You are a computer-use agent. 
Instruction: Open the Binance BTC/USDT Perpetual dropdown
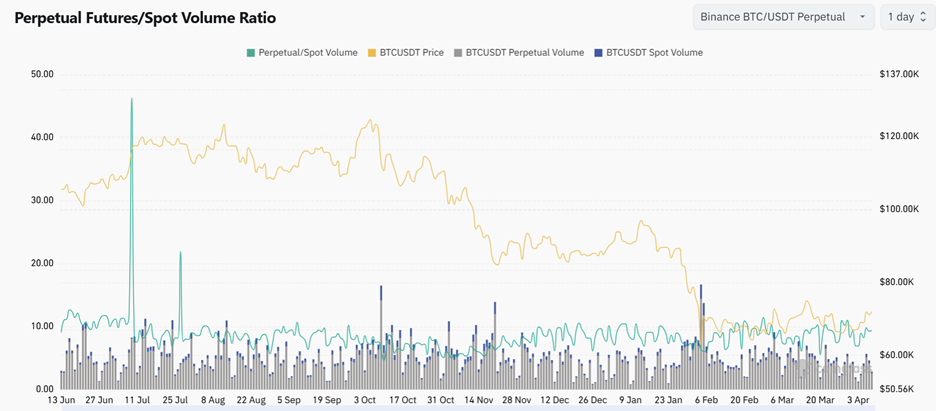click(x=775, y=17)
